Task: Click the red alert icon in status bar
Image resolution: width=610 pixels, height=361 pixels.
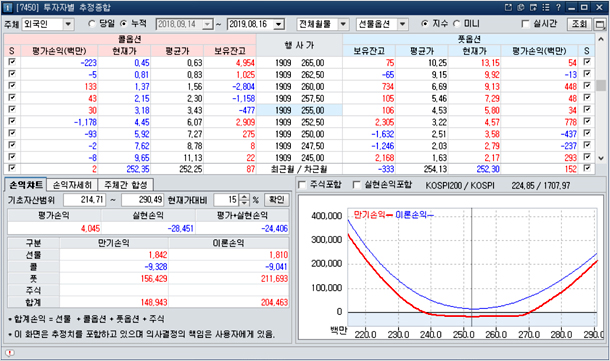Action: [10, 353]
